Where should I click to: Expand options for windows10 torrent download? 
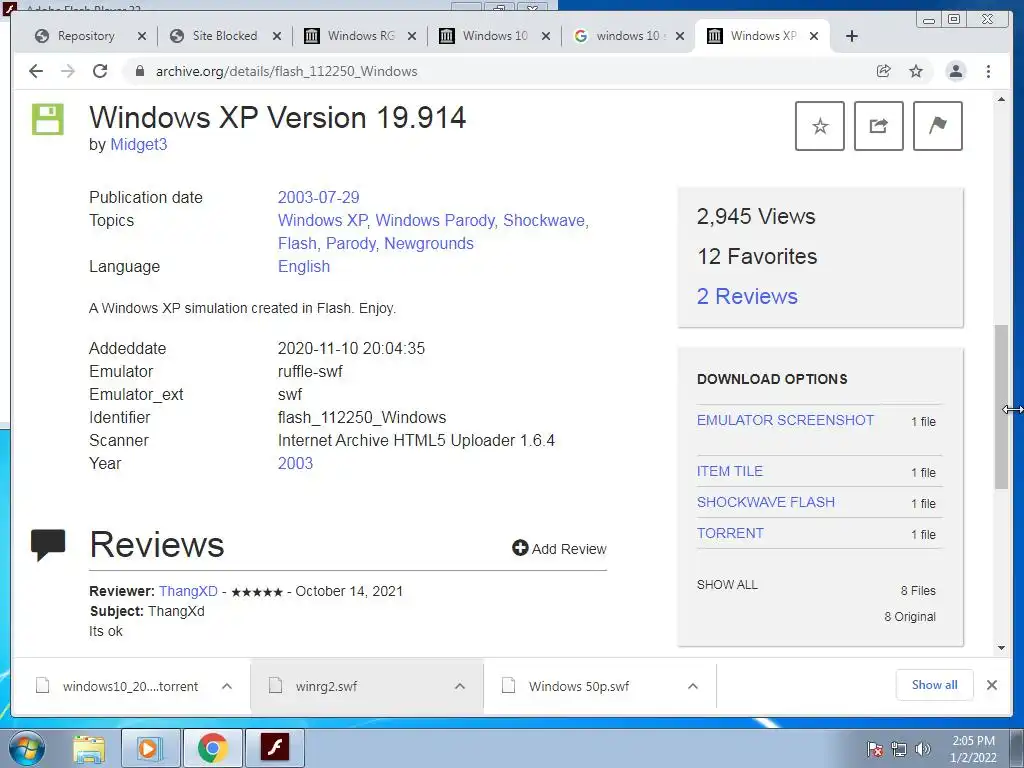coord(227,686)
